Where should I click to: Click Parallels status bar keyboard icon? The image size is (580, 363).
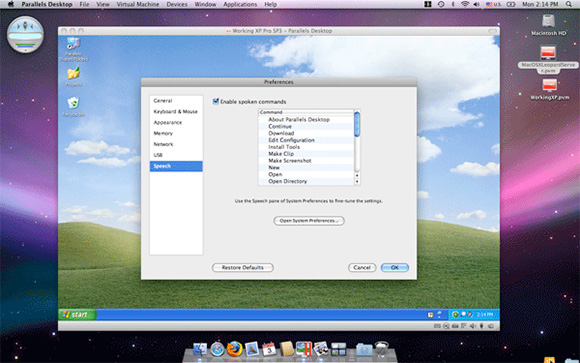(x=437, y=326)
